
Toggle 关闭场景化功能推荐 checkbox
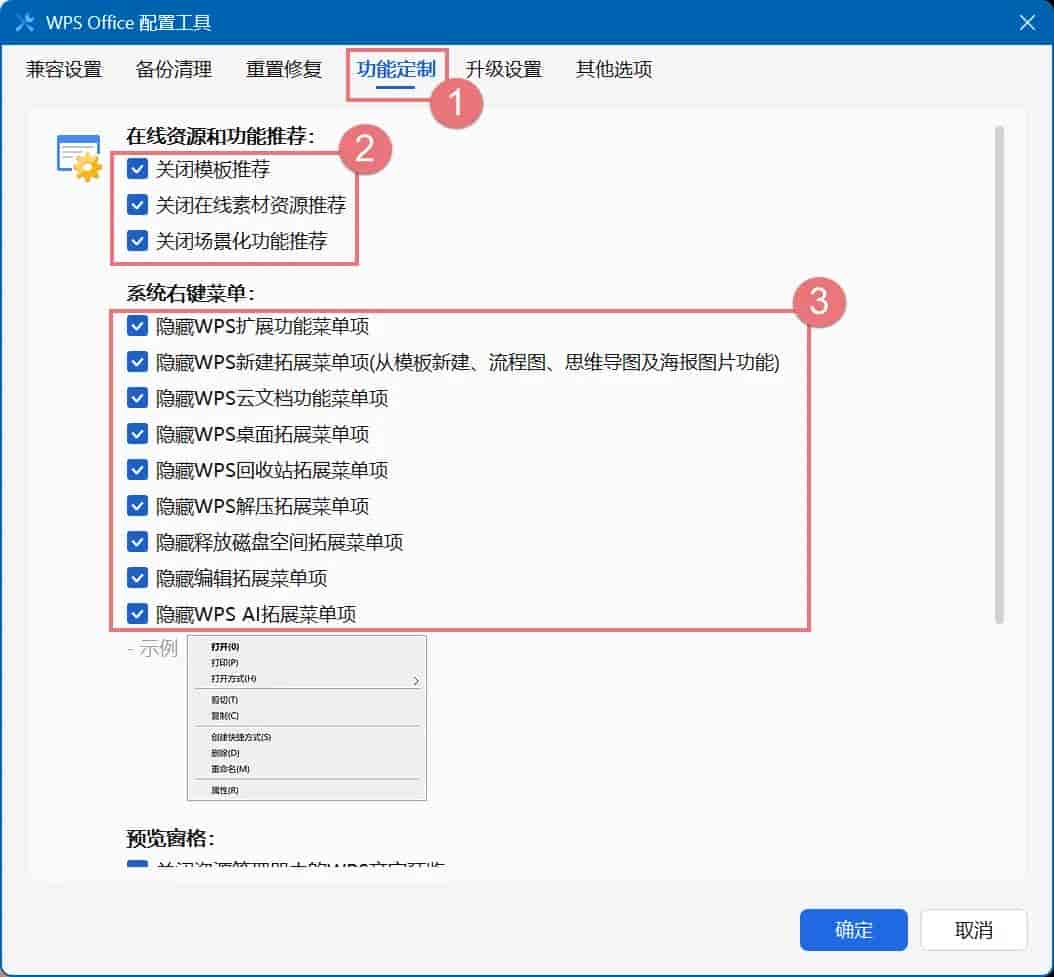click(137, 240)
